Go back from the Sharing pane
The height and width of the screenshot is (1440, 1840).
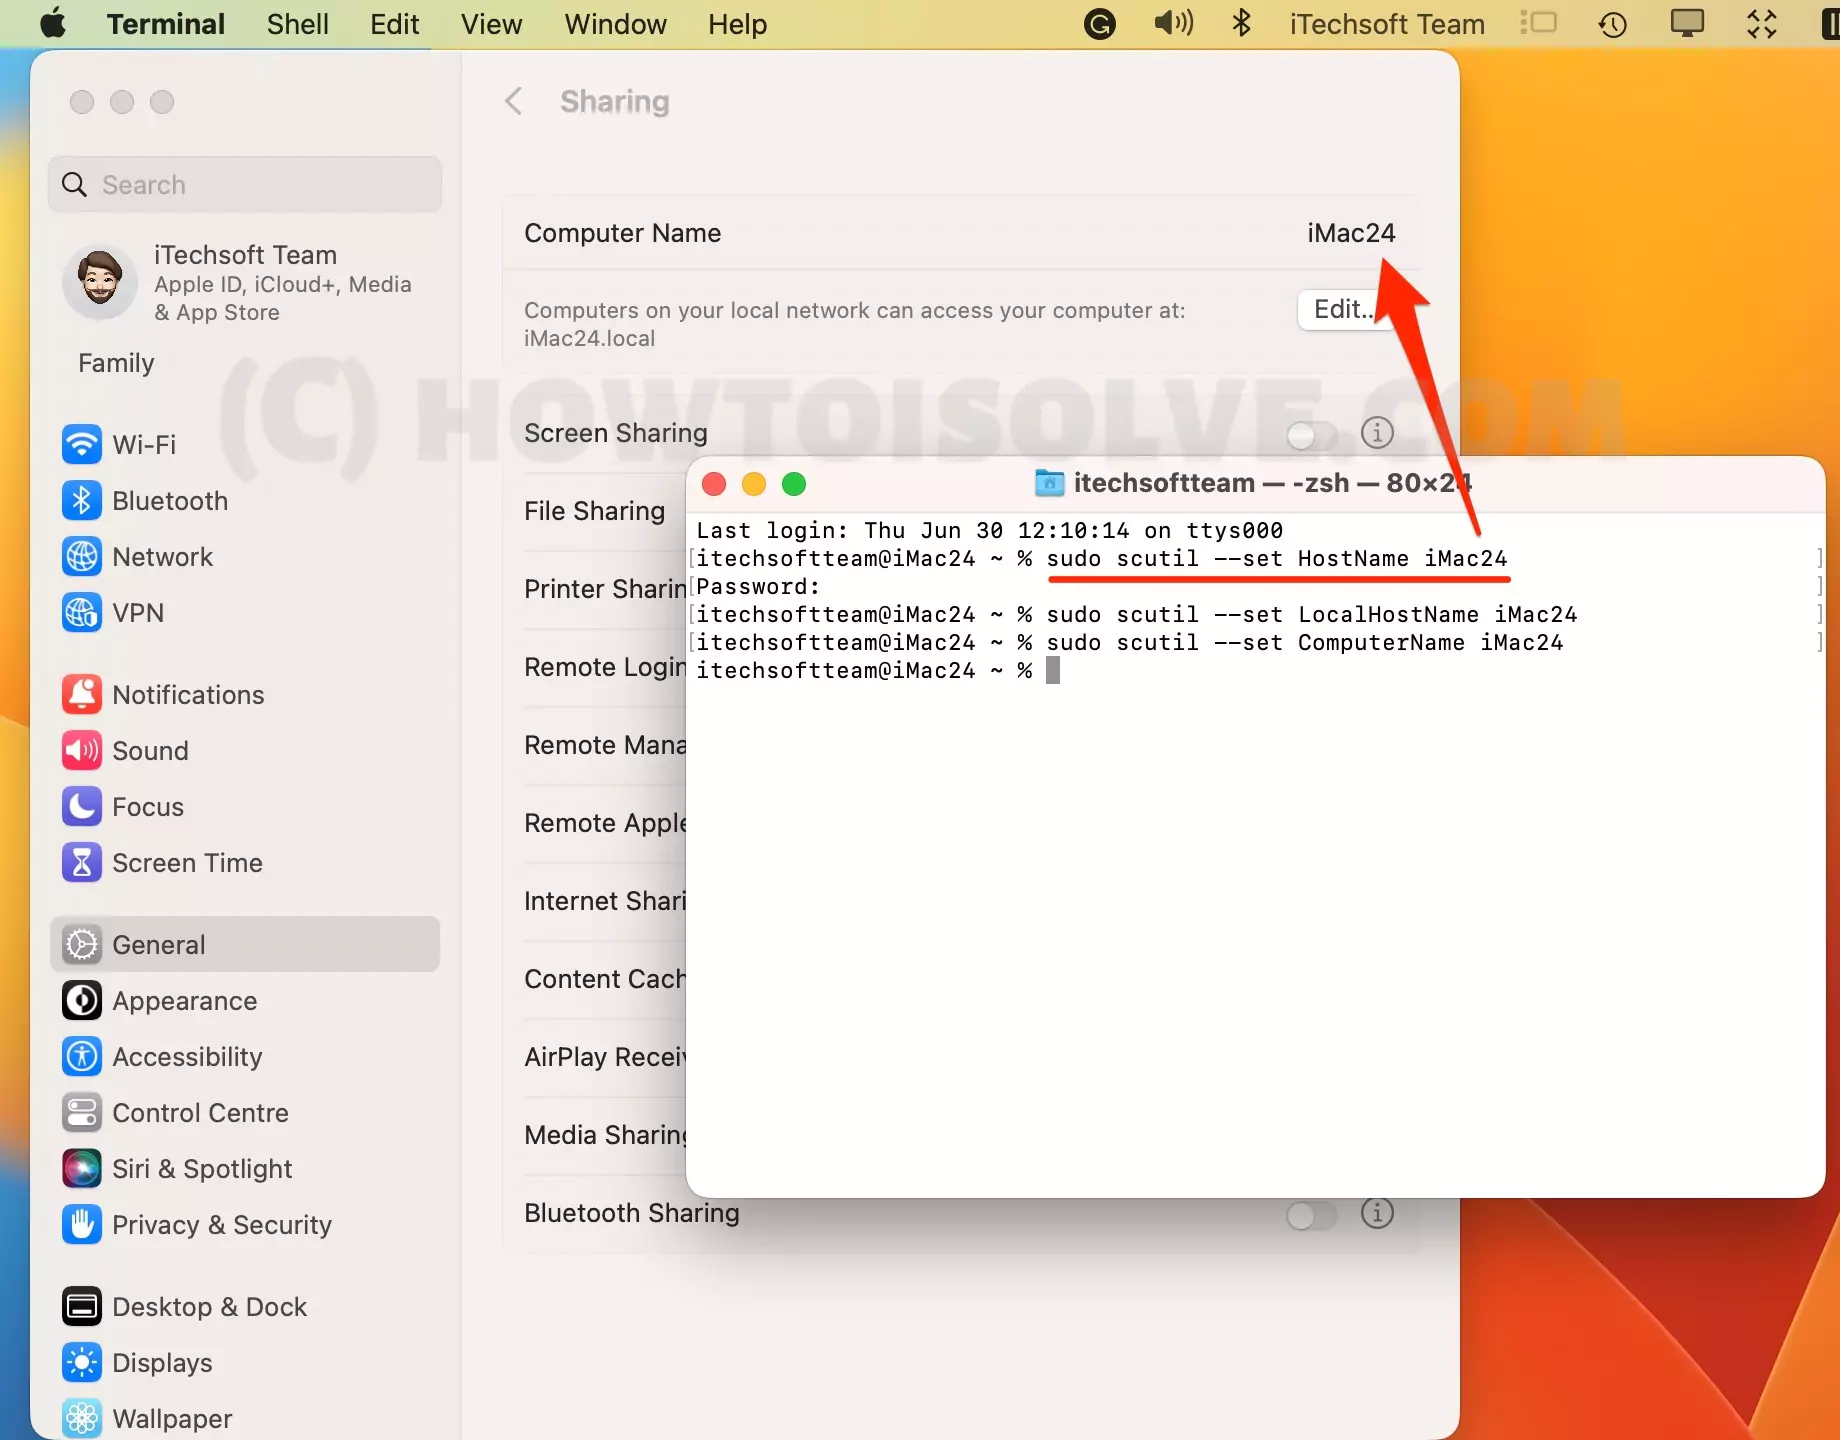tap(513, 101)
